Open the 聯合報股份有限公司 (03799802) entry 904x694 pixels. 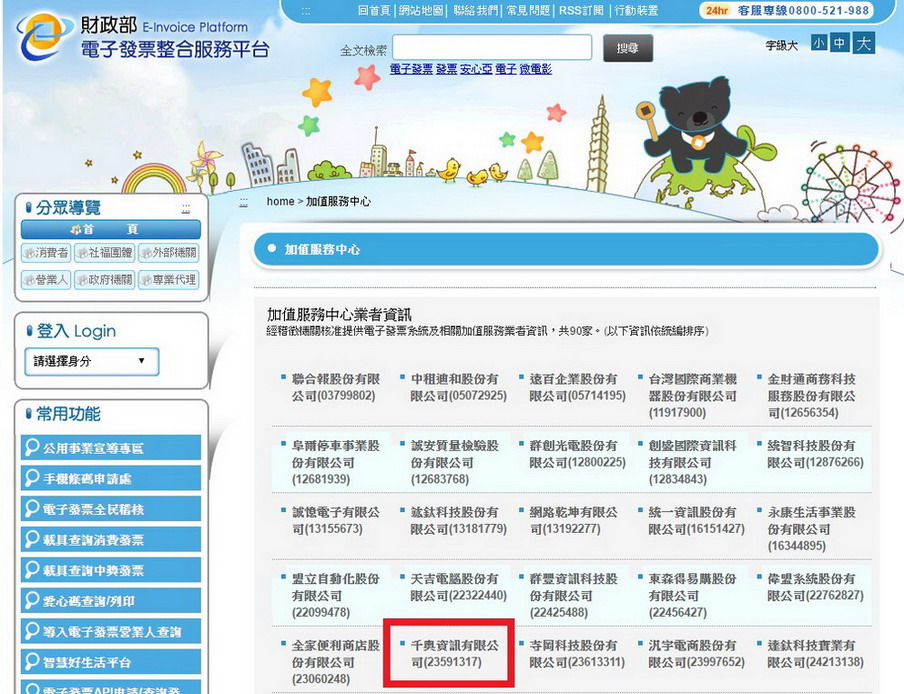pyautogui.click(x=336, y=387)
